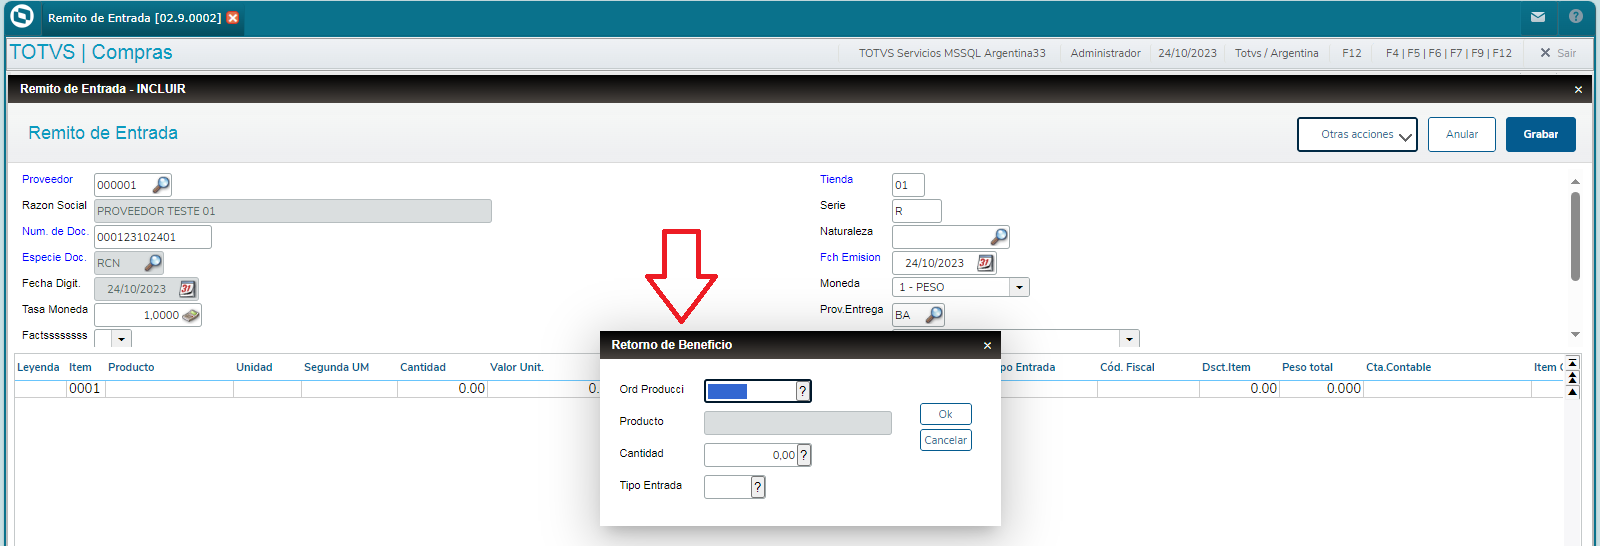
Task: Confirm with the Ok button
Action: [945, 414]
